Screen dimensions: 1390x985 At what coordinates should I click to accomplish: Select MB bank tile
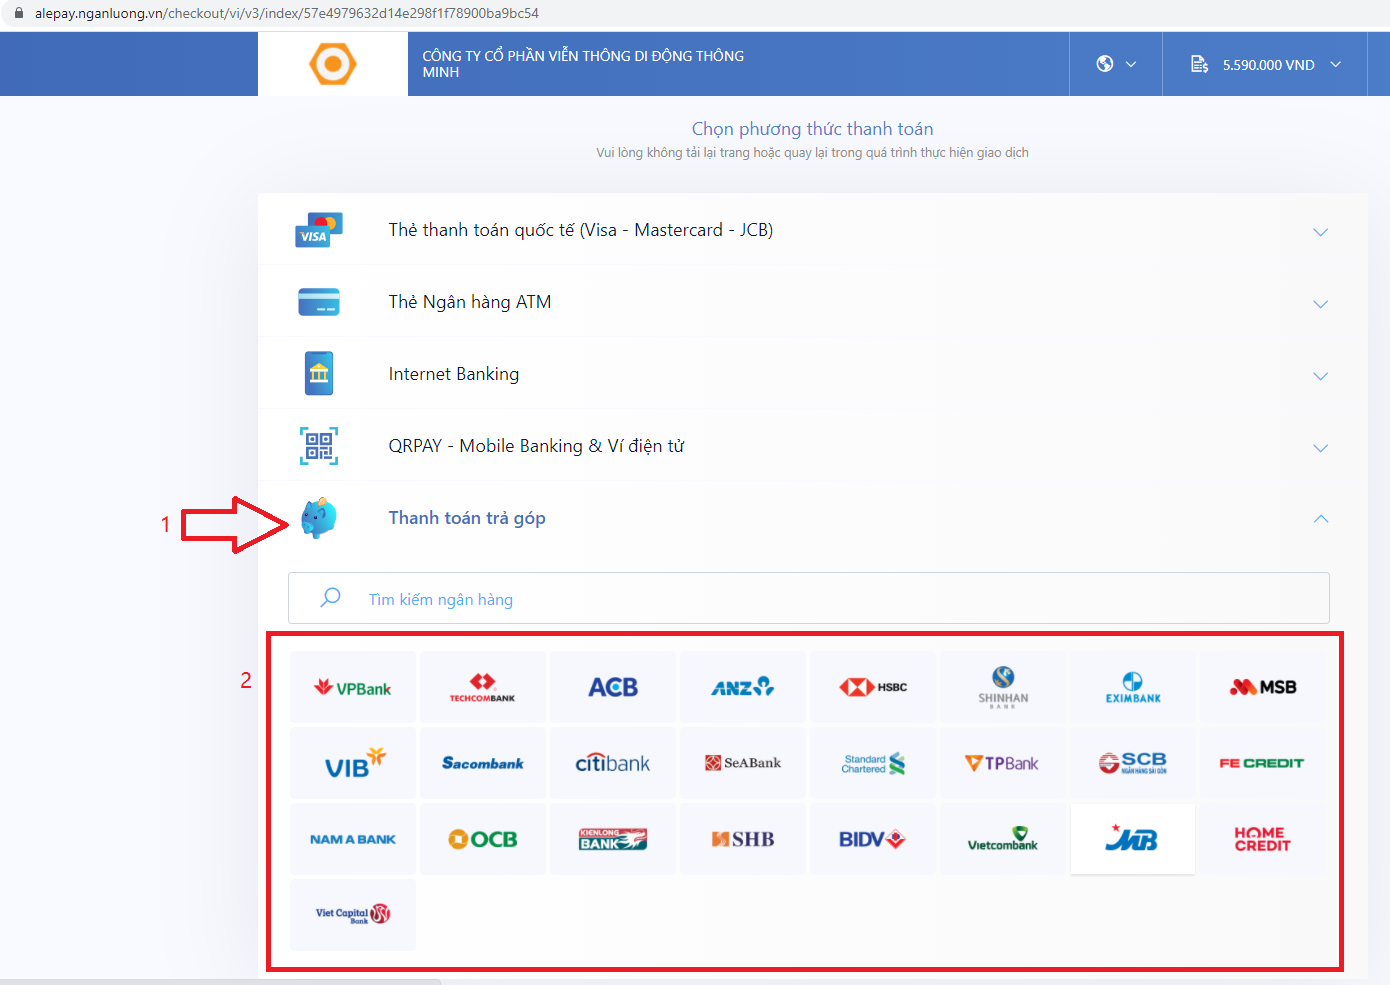point(1133,839)
